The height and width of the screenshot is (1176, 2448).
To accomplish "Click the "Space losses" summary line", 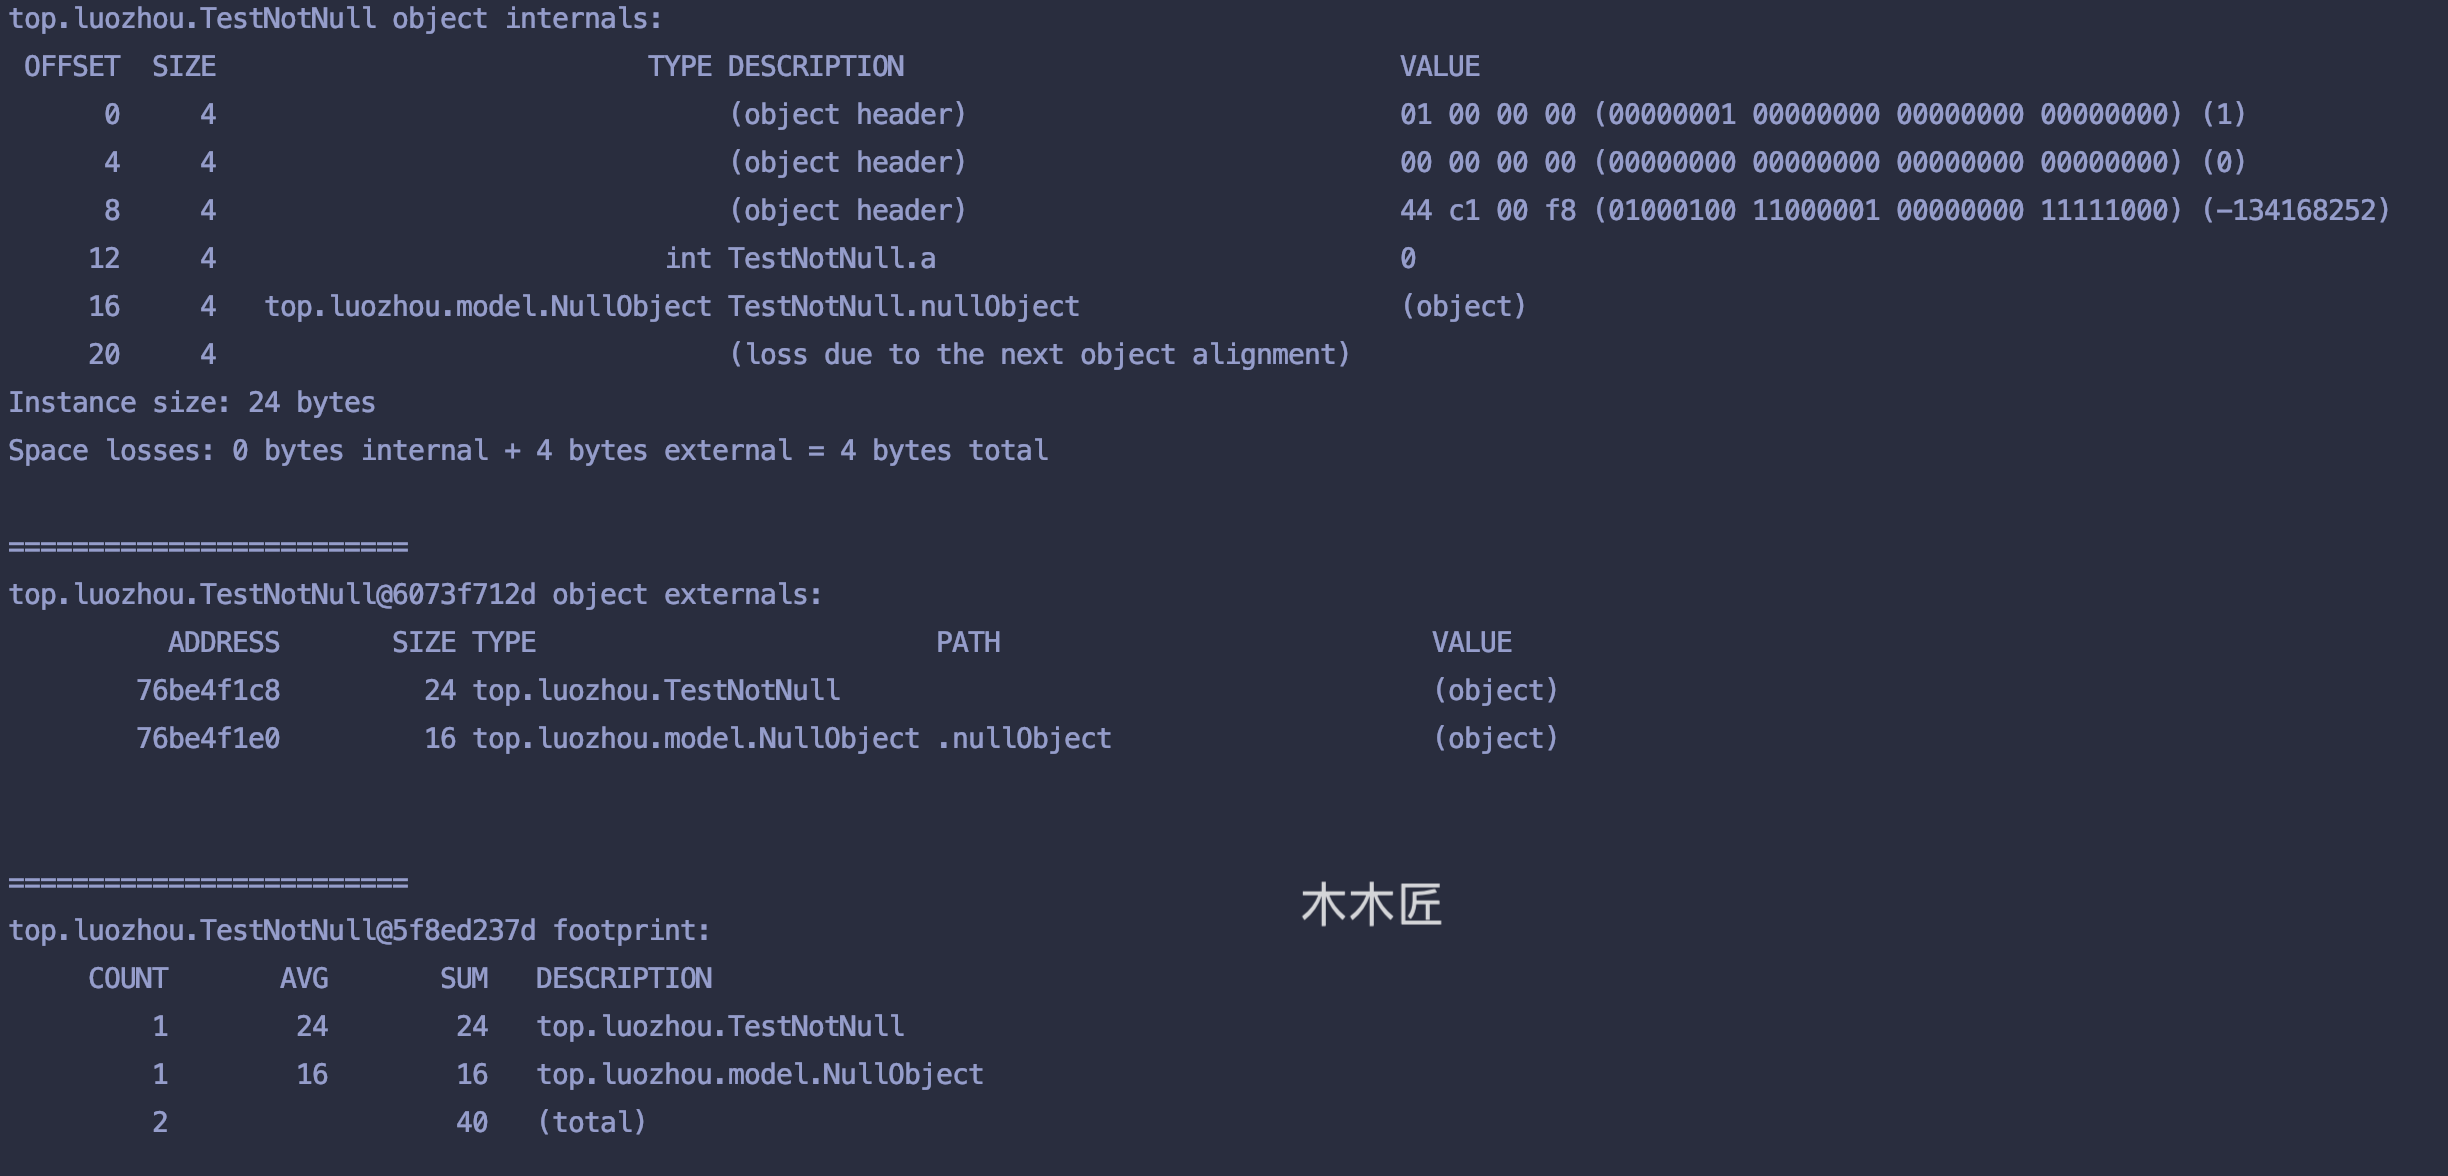I will point(528,451).
